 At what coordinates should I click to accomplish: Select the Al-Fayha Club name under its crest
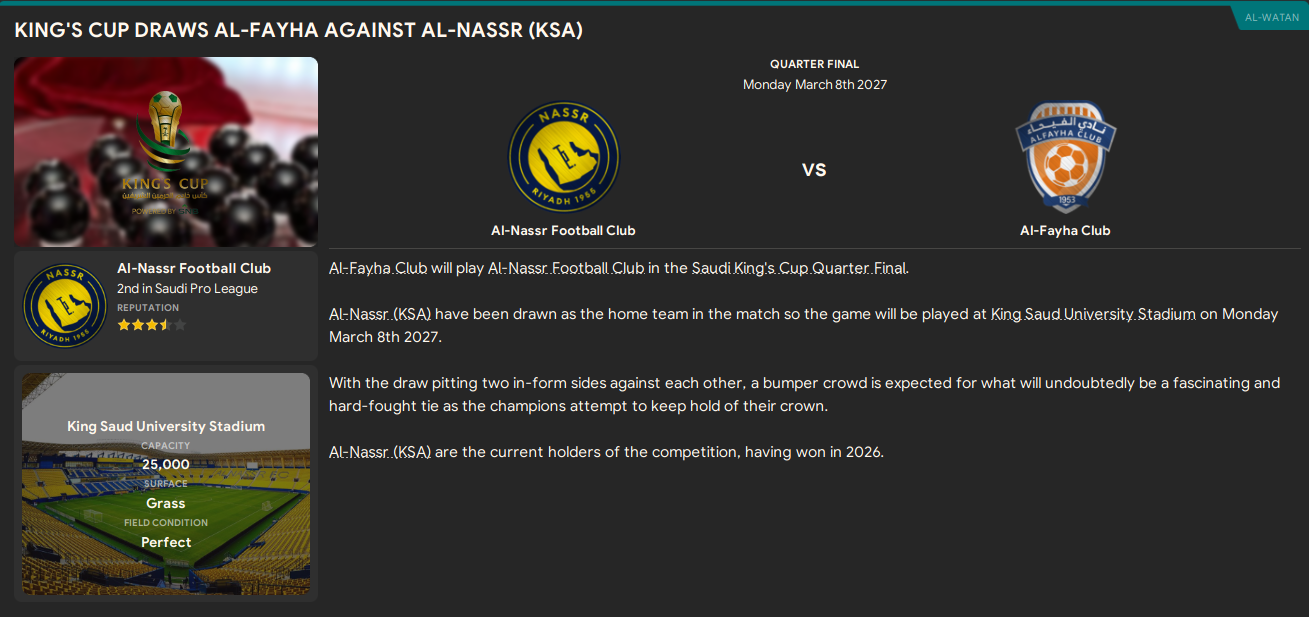[x=1065, y=231]
